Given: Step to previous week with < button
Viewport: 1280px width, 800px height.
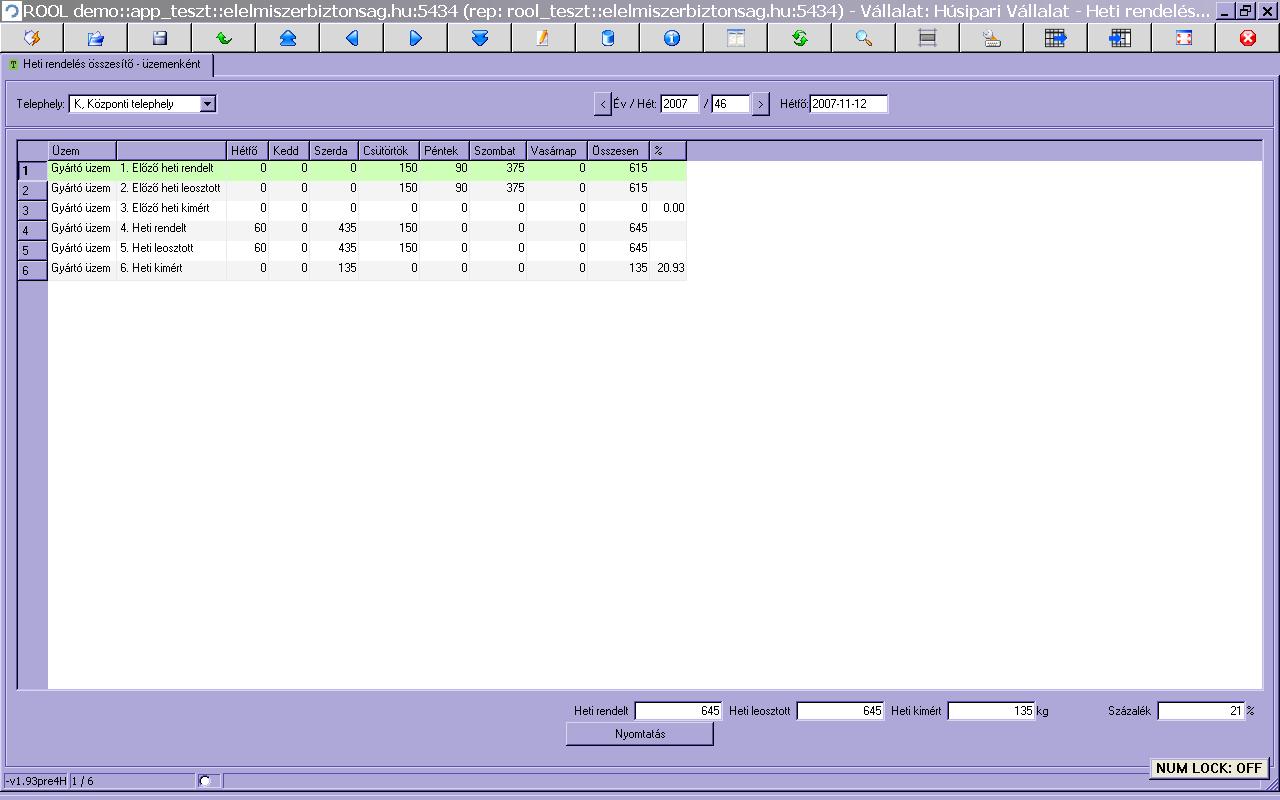Looking at the screenshot, I should (x=602, y=104).
